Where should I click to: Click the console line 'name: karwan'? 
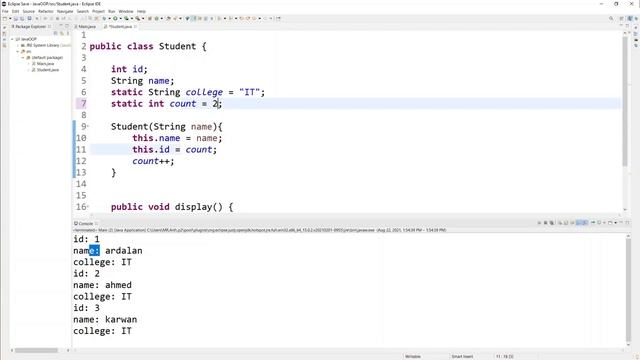tap(105, 319)
